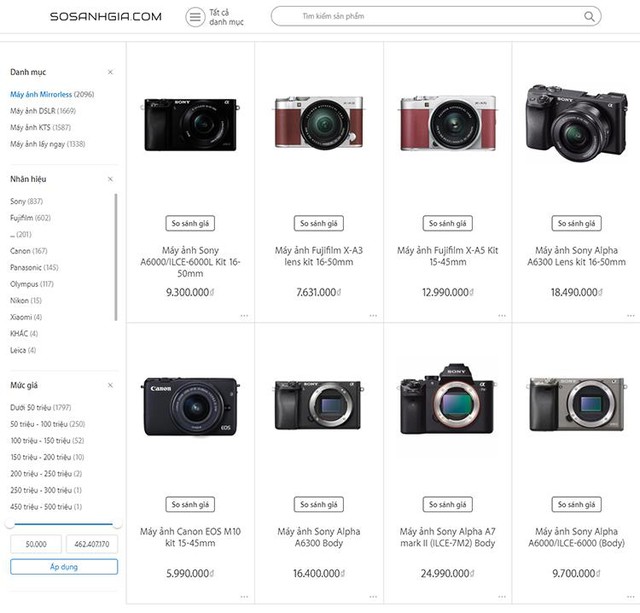
Task: Compare prices for Fujifilm X-A5 Kit
Action: [448, 223]
